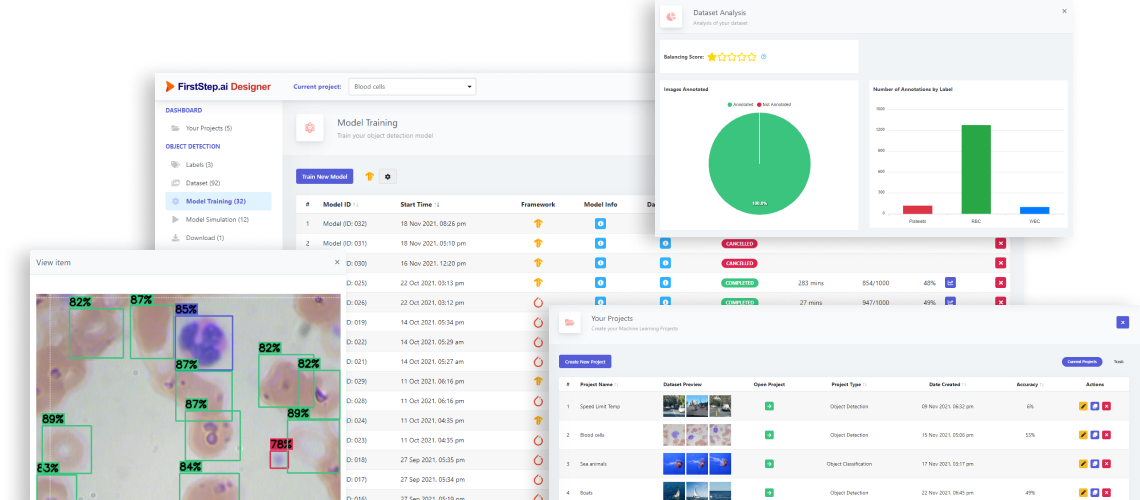This screenshot has height=500, width=1140.
Task: Click the green RBC bar in chart
Action: (976, 169)
